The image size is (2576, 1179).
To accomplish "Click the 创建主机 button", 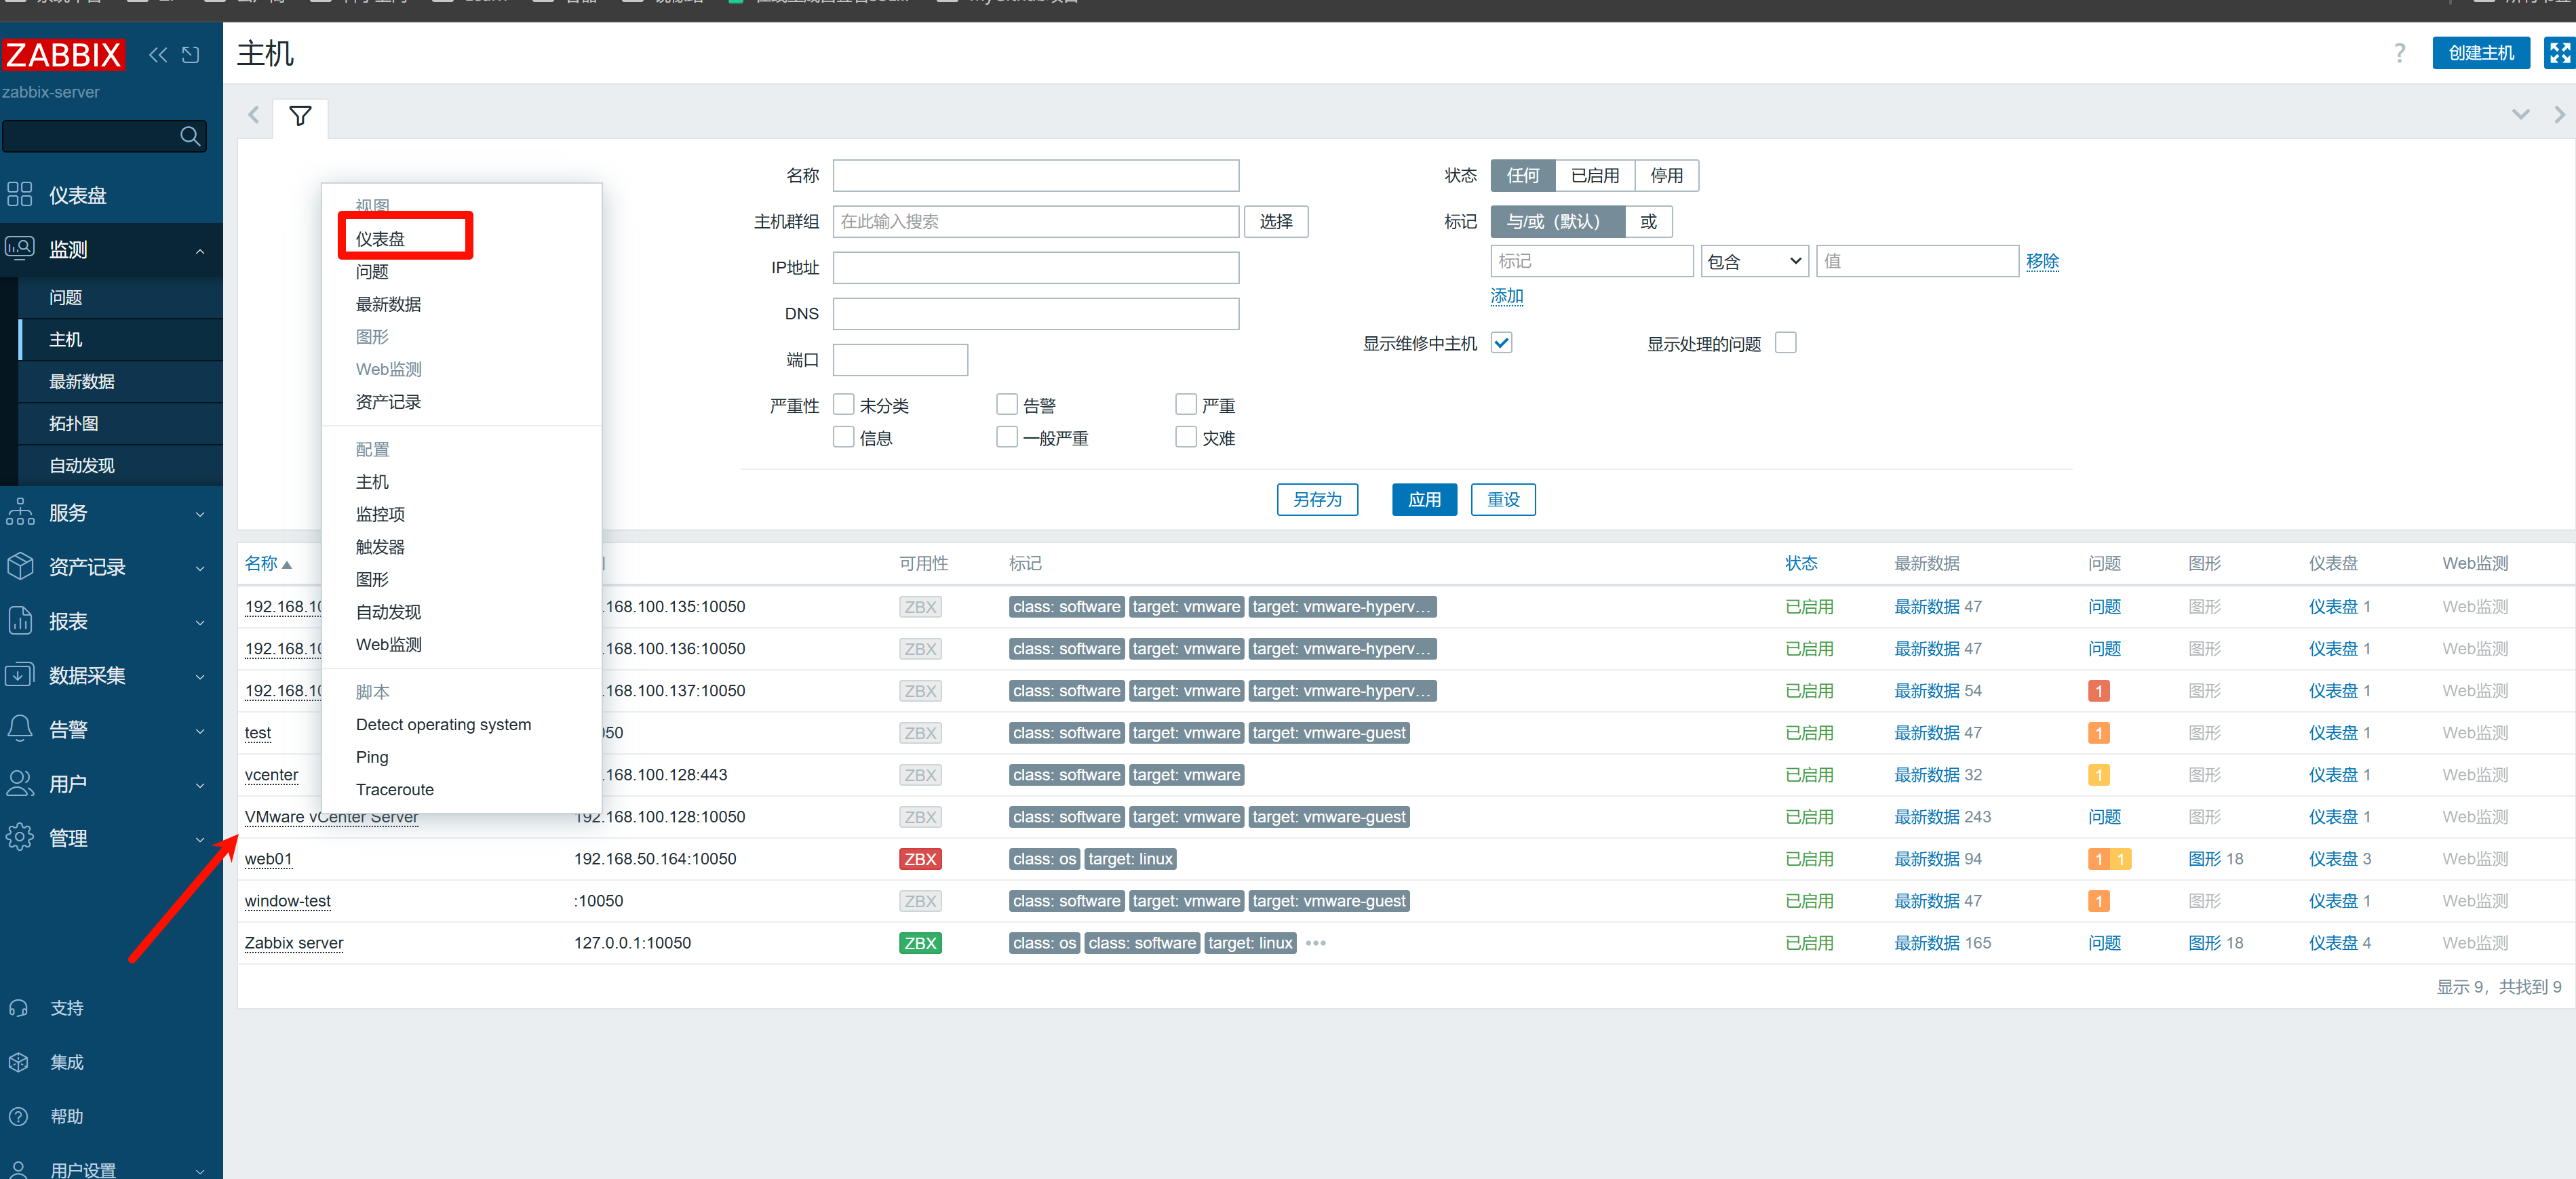I will click(2480, 53).
